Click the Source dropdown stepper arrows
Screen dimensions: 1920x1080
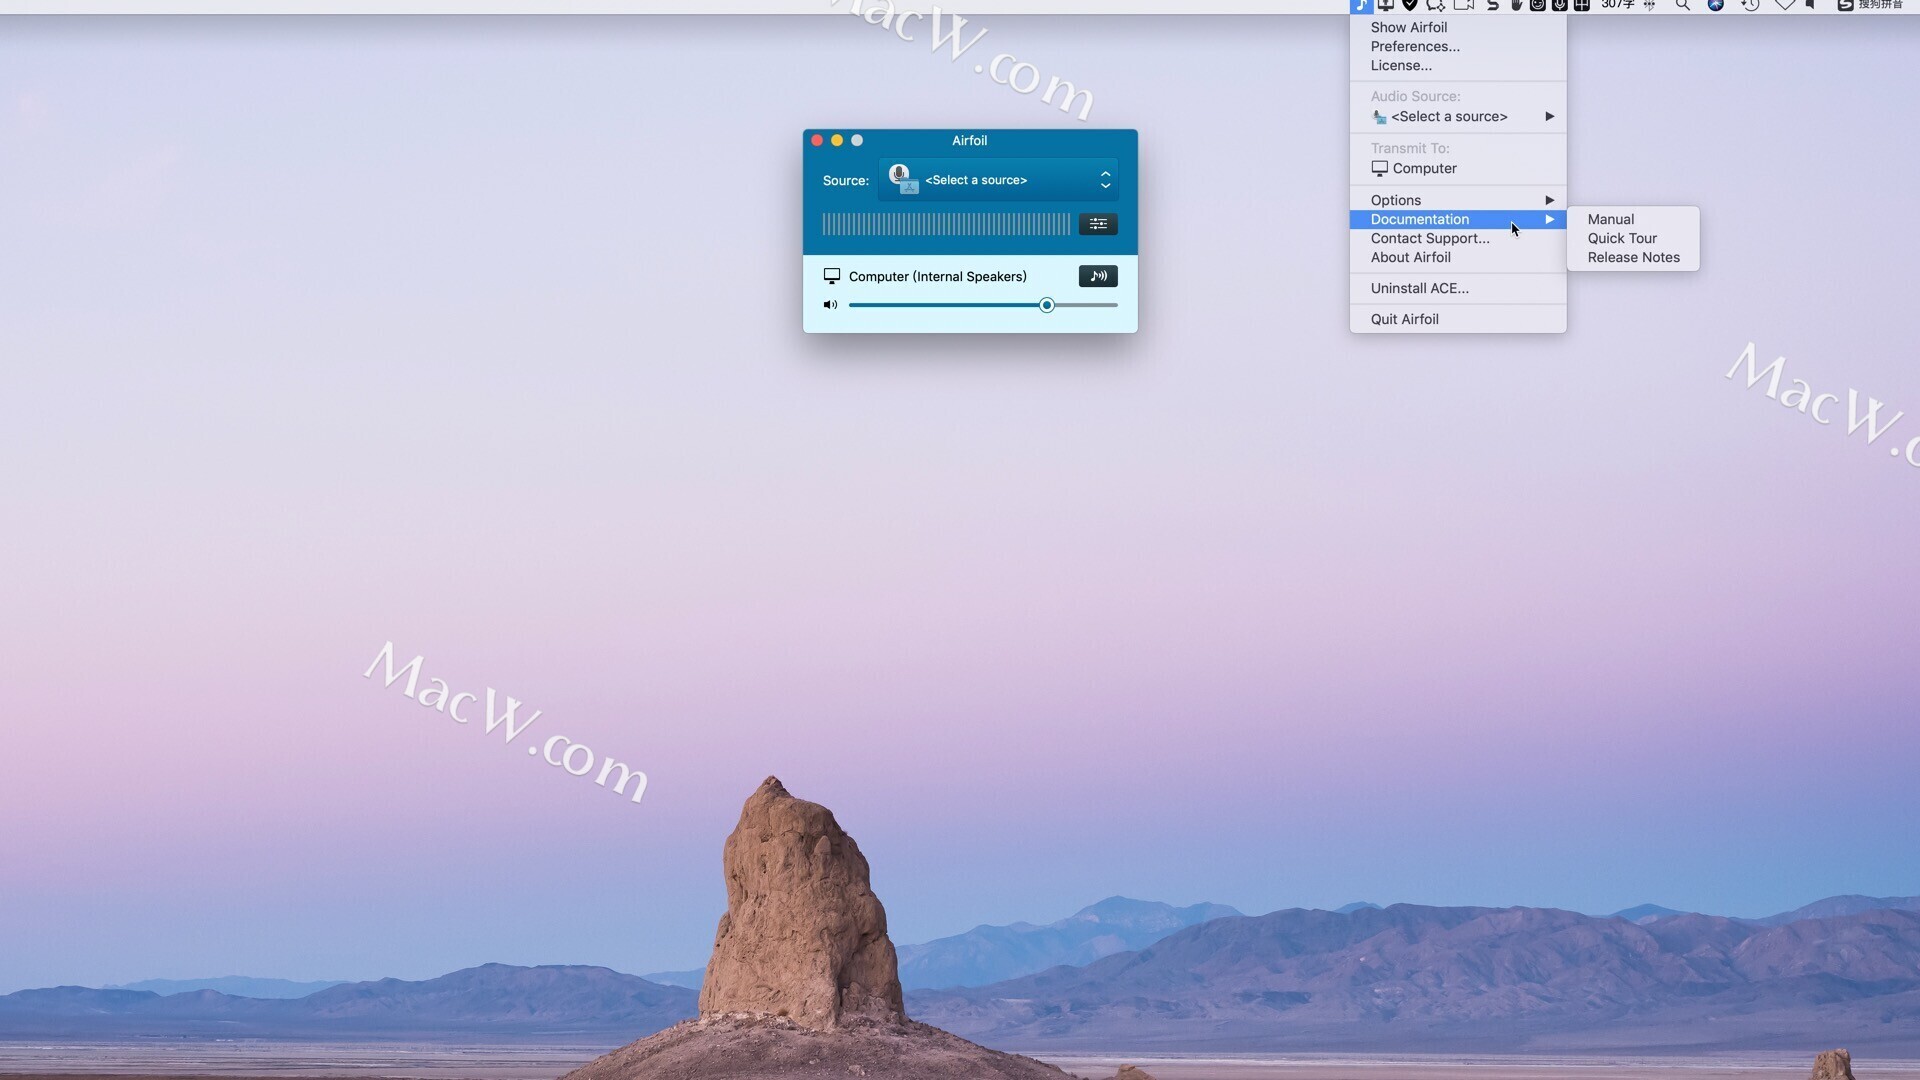click(x=1105, y=180)
